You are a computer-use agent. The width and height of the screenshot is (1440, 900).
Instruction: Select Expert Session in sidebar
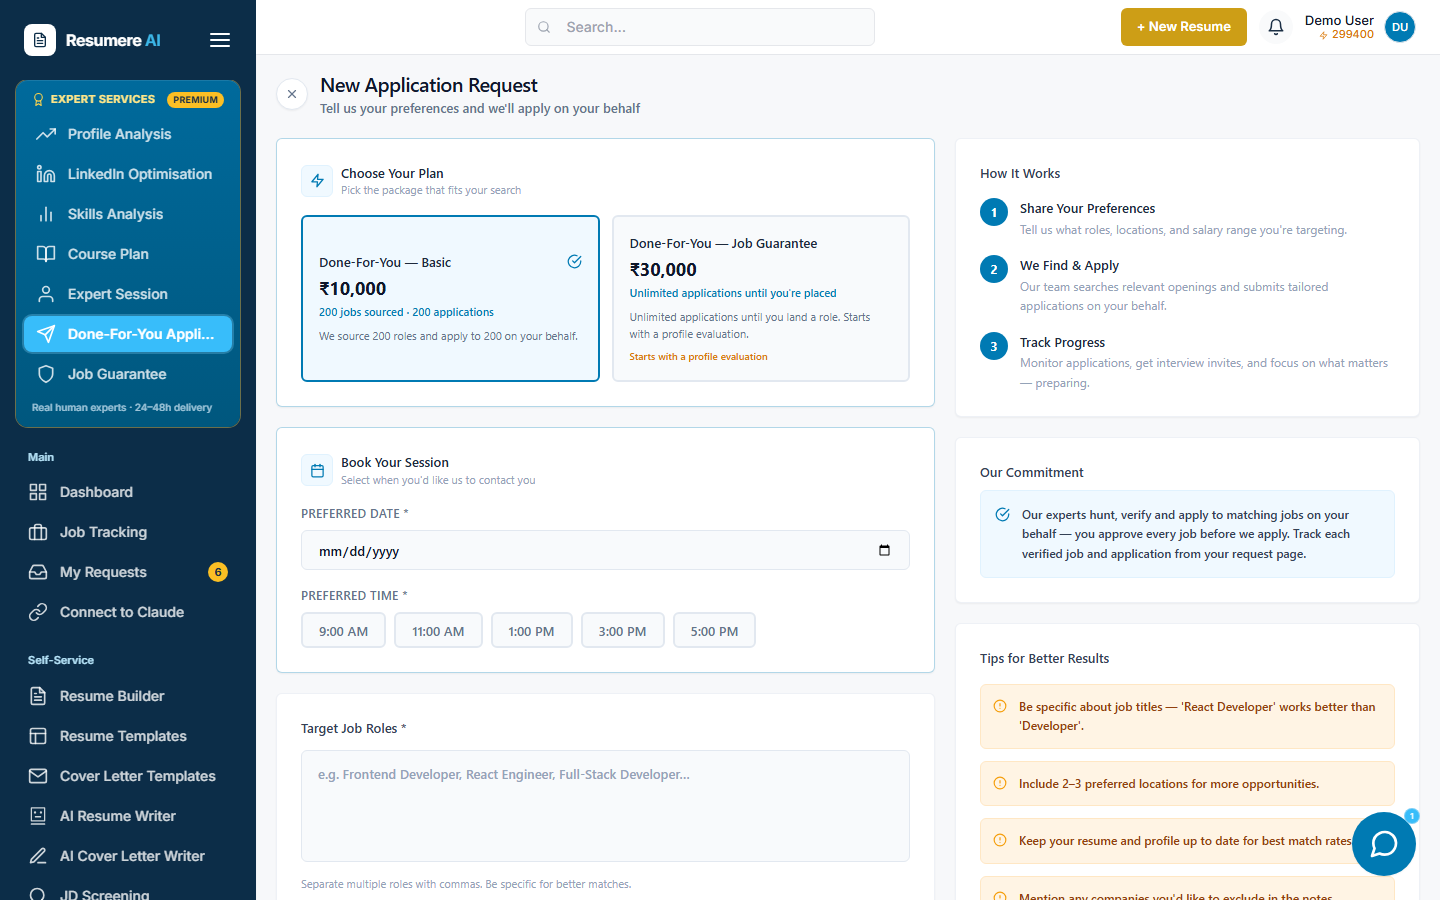pyautogui.click(x=128, y=294)
